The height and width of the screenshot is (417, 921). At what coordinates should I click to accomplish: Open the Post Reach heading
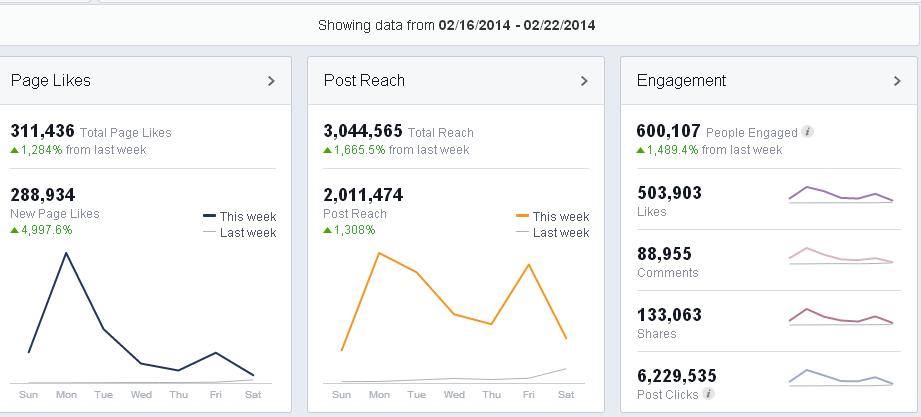tap(364, 81)
